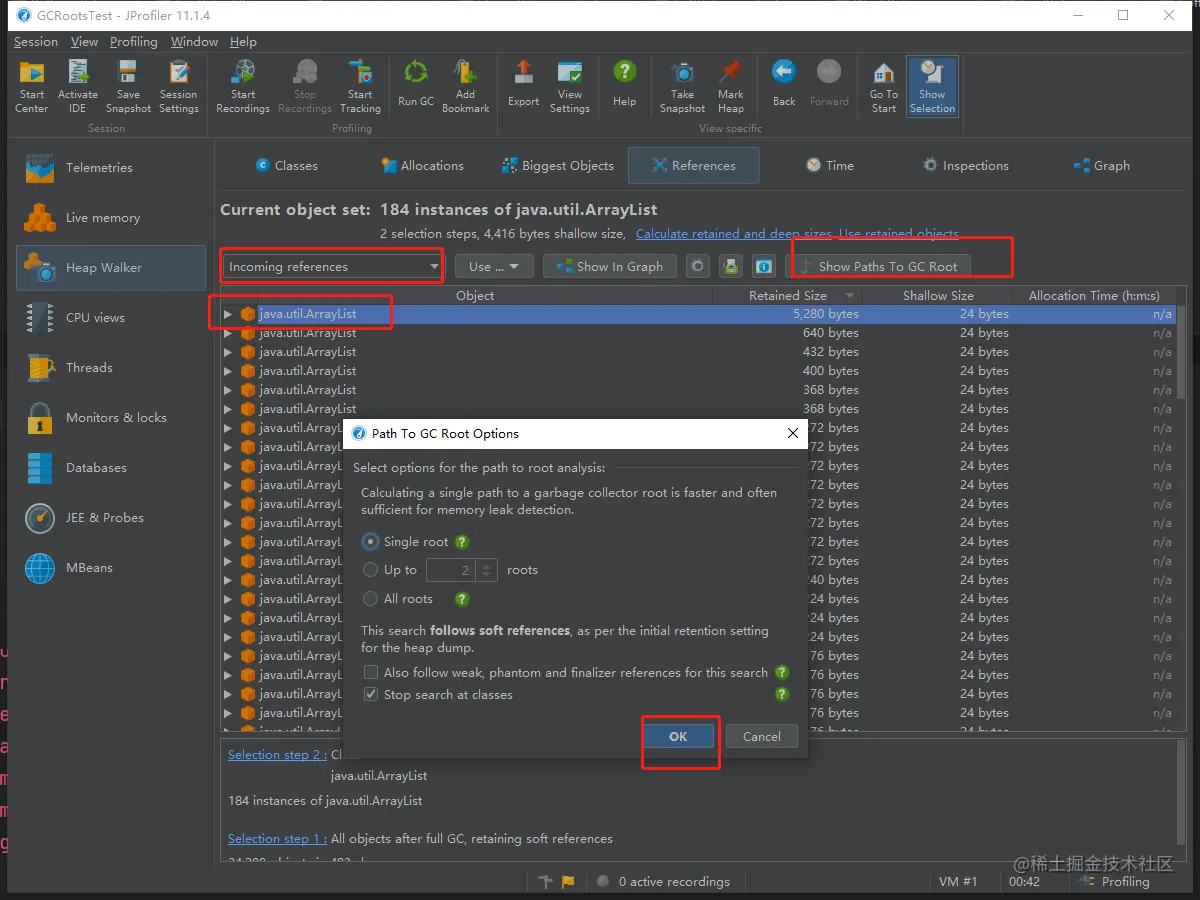Click Selection step 2 link

pos(277,755)
